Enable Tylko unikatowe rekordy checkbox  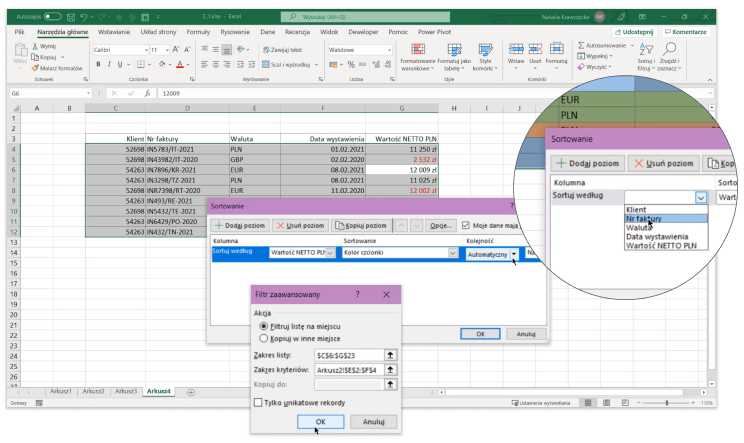[258, 402]
